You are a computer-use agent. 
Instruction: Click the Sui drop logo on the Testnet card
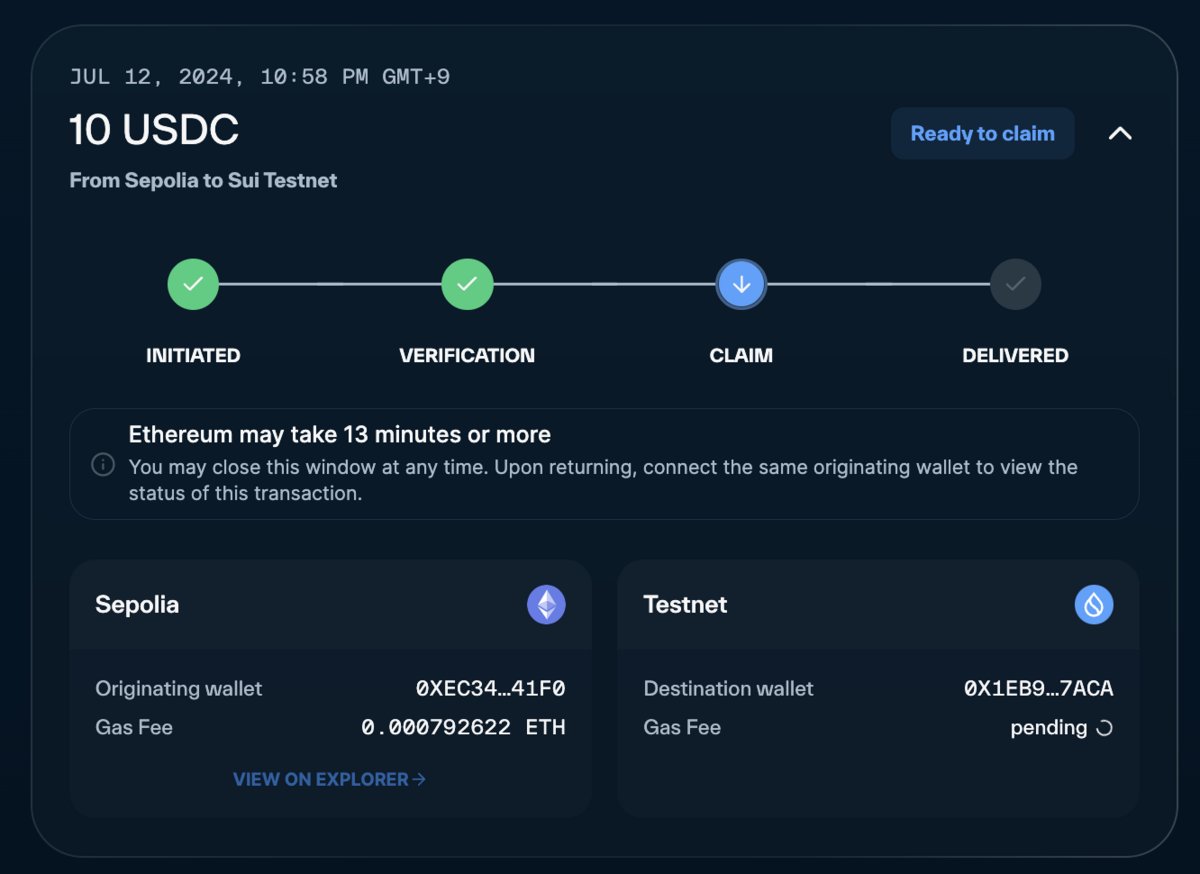click(1094, 604)
